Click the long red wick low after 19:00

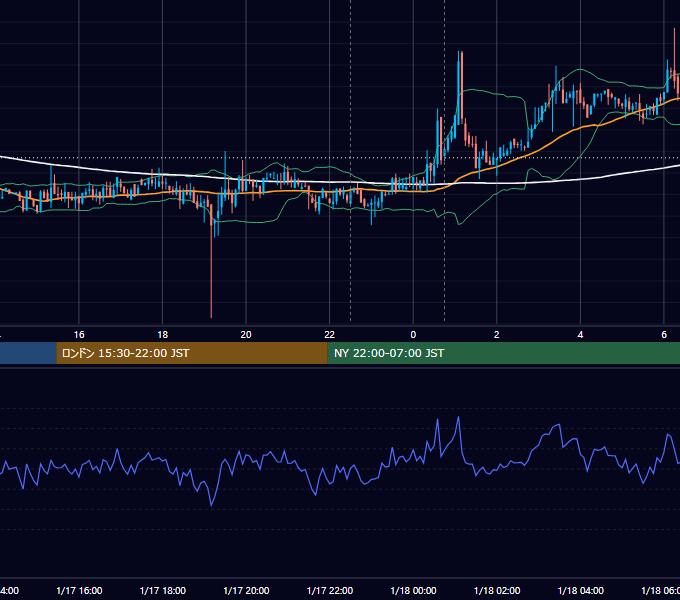coord(211,316)
